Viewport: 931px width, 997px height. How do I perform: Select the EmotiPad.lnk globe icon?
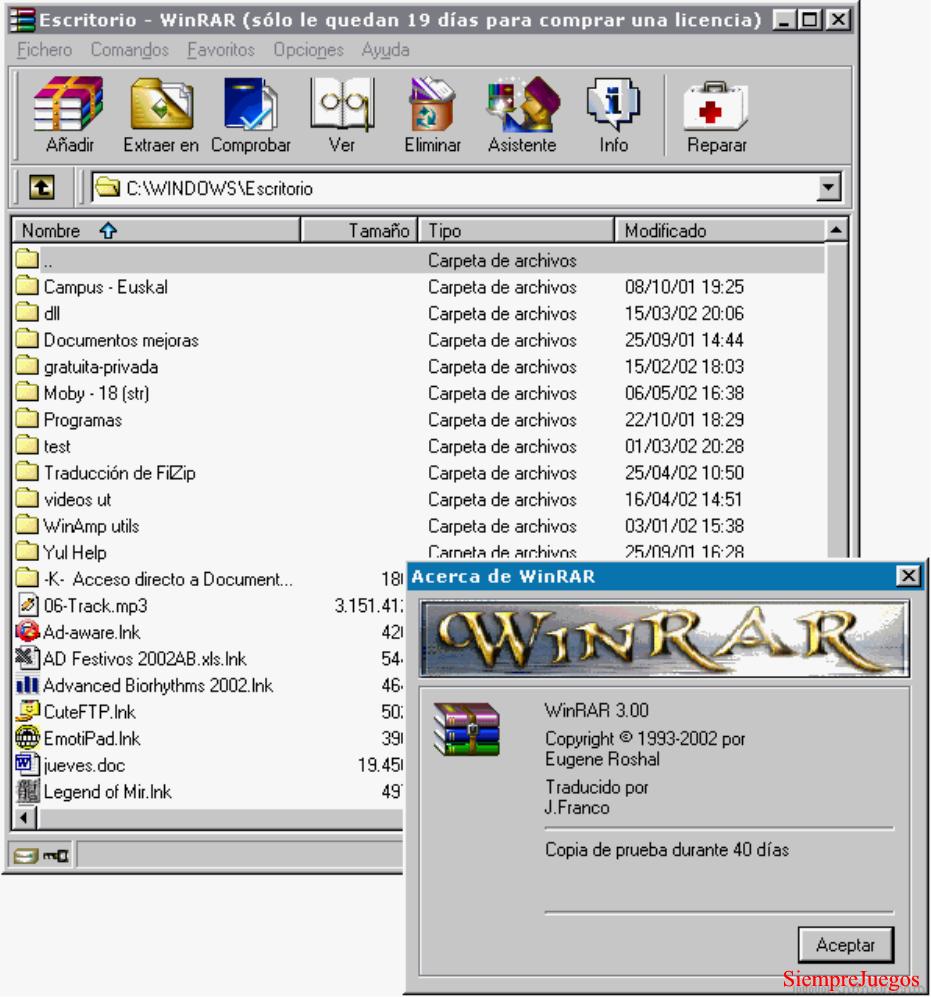click(x=27, y=738)
